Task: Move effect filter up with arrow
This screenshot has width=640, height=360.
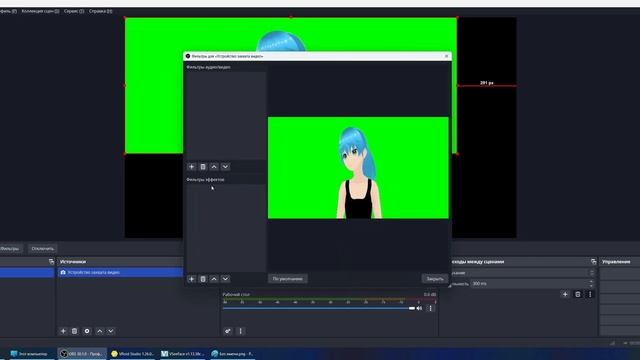Action: (214, 279)
